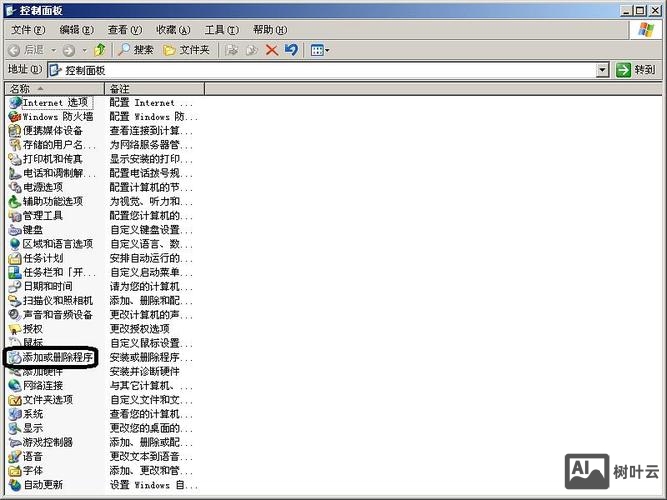Select the 存储的用户名 icon
This screenshot has height=500, width=667.
point(15,145)
